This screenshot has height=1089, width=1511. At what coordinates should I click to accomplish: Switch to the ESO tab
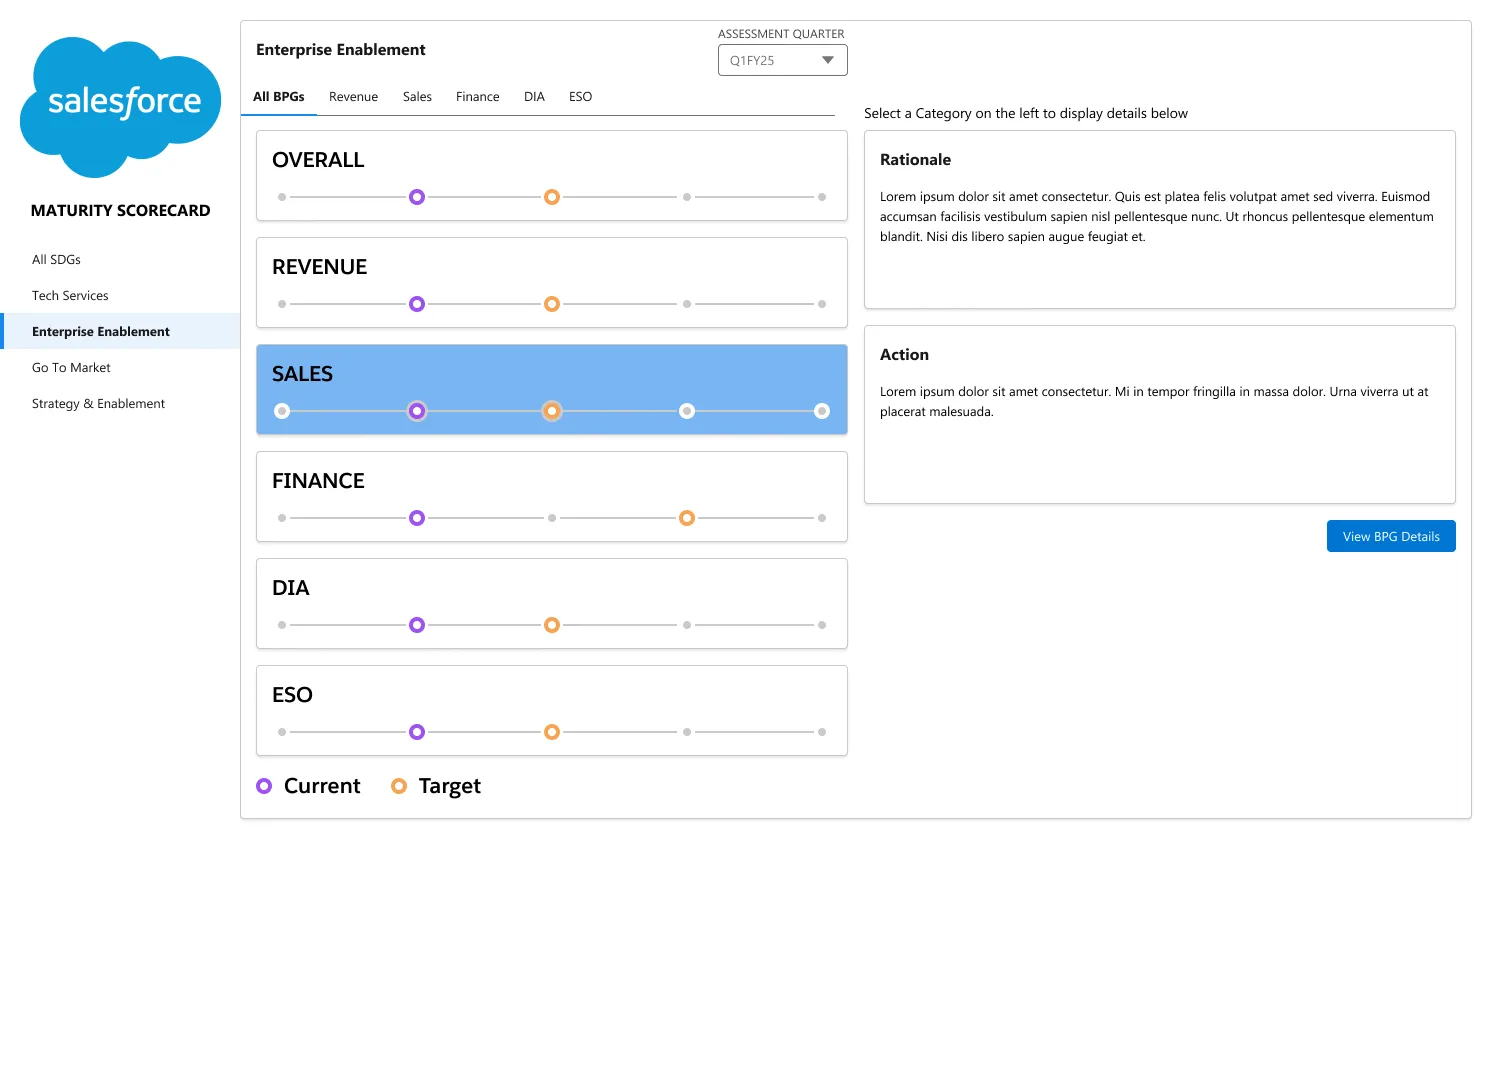580,97
